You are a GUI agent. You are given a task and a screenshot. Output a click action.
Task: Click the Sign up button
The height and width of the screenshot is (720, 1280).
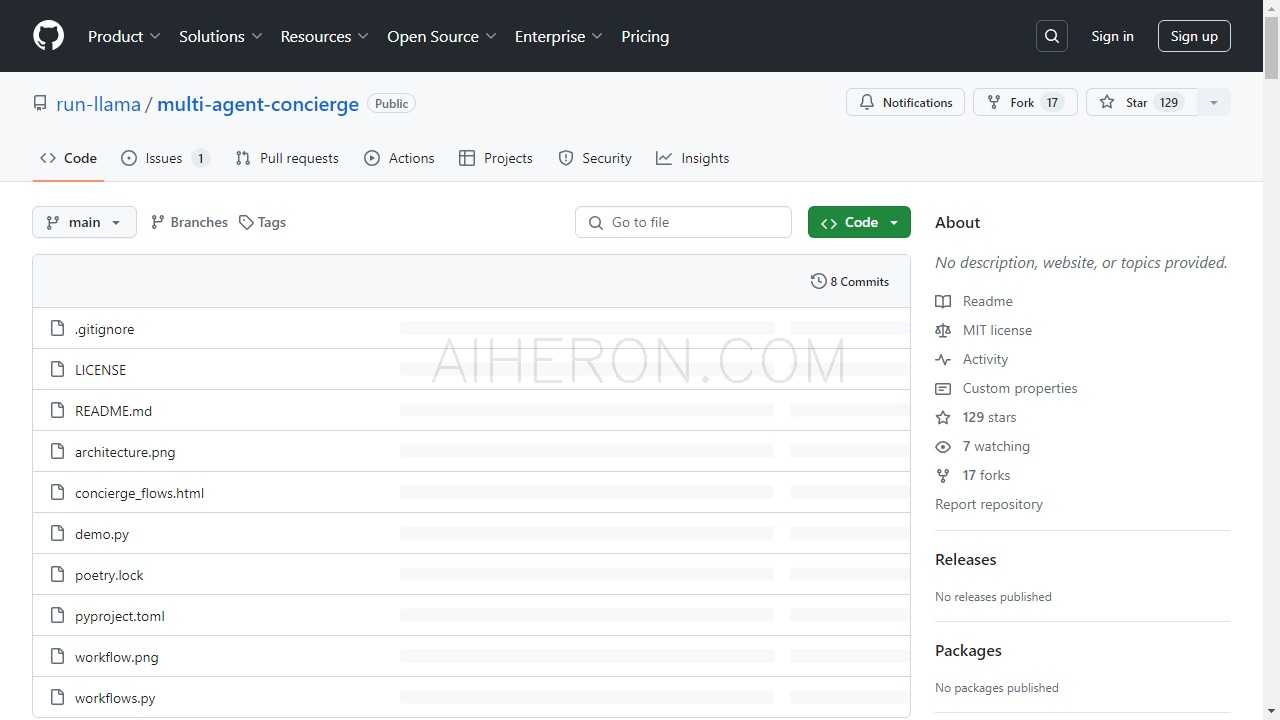click(x=1194, y=36)
